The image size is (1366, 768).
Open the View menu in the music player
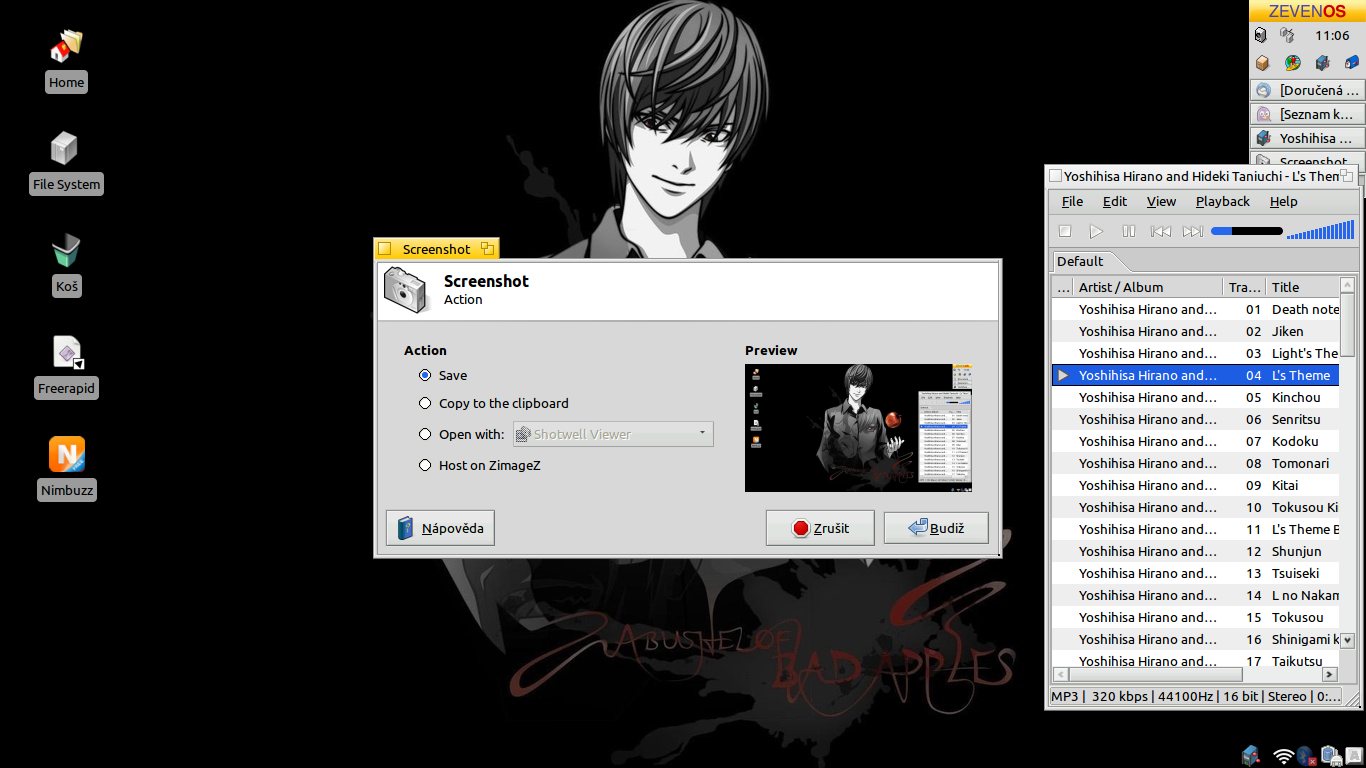coord(1161,201)
